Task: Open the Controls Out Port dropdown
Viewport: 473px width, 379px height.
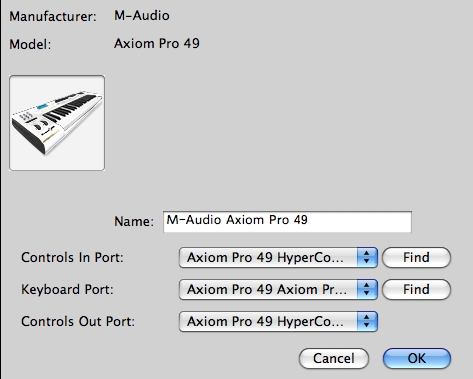Action: coord(278,321)
